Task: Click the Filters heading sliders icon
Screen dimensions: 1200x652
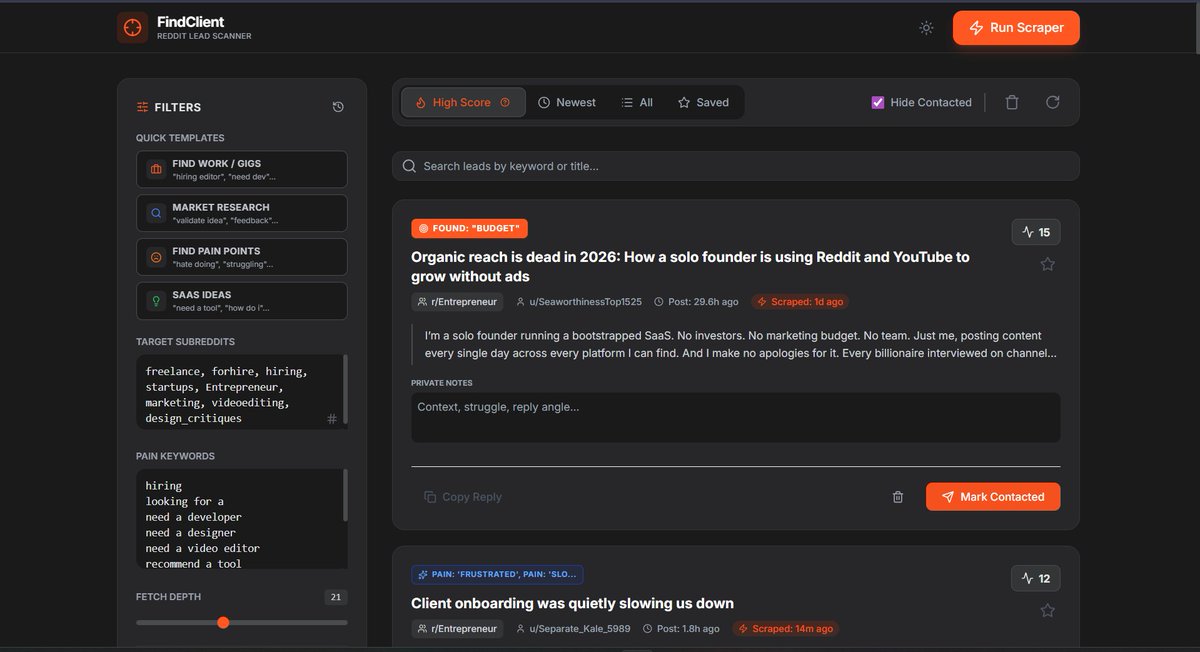Action: coord(142,107)
